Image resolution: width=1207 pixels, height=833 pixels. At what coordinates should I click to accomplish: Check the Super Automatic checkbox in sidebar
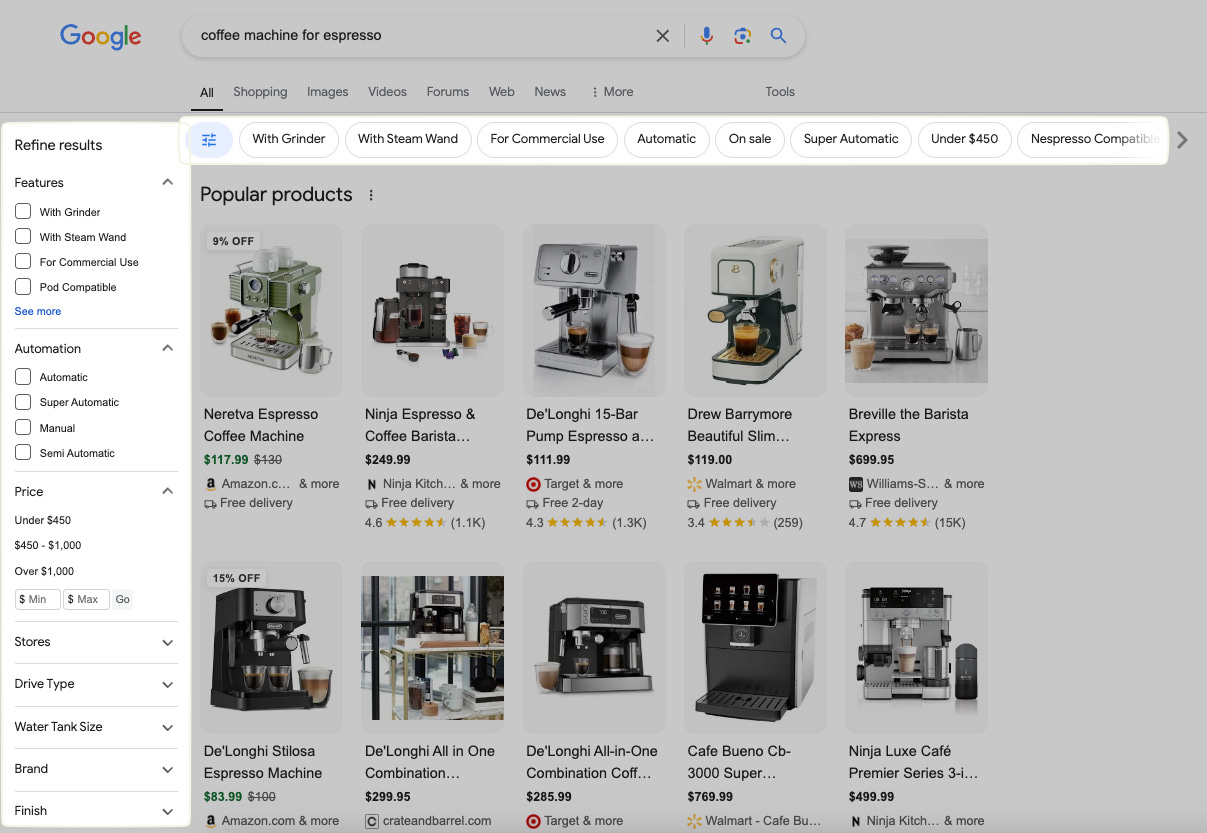pyautogui.click(x=23, y=402)
